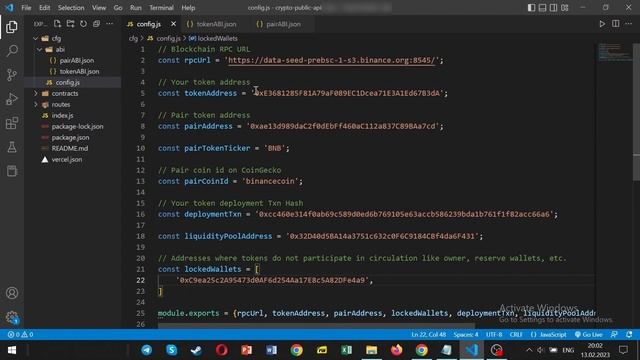Open Windows Start menu
The height and width of the screenshot is (360, 640).
tap(12, 350)
